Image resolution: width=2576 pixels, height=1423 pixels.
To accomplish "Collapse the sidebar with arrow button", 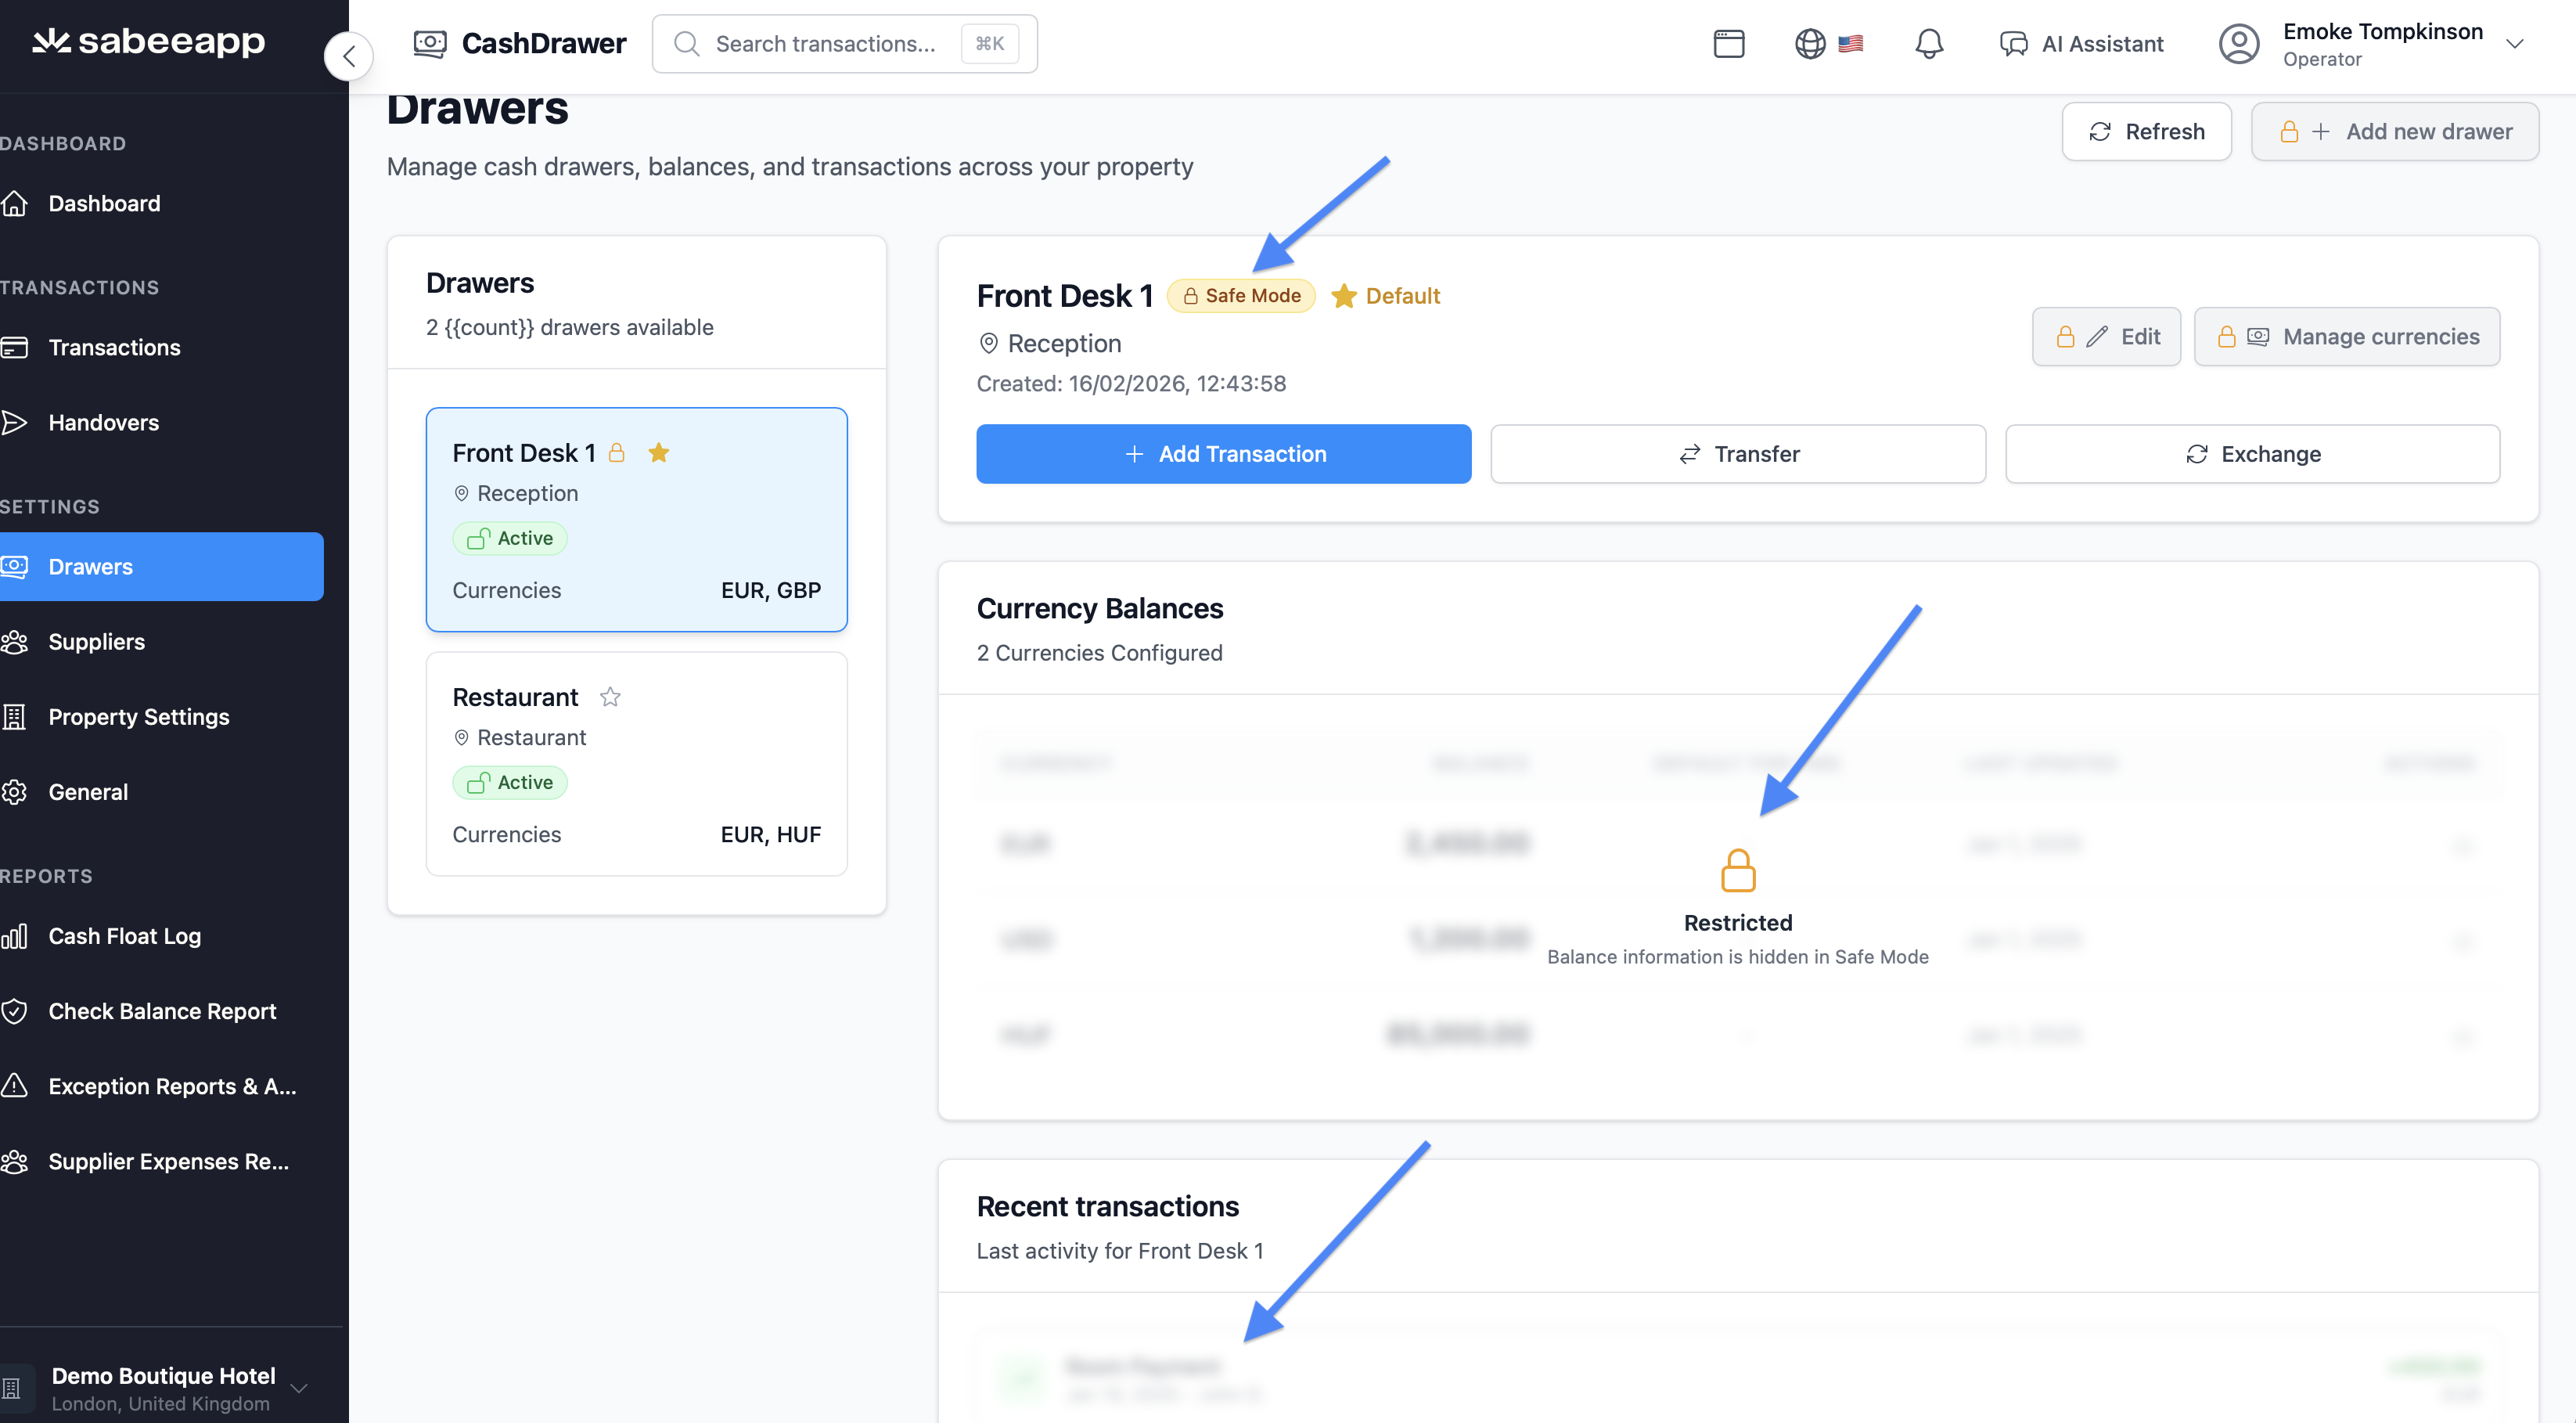I will [349, 56].
